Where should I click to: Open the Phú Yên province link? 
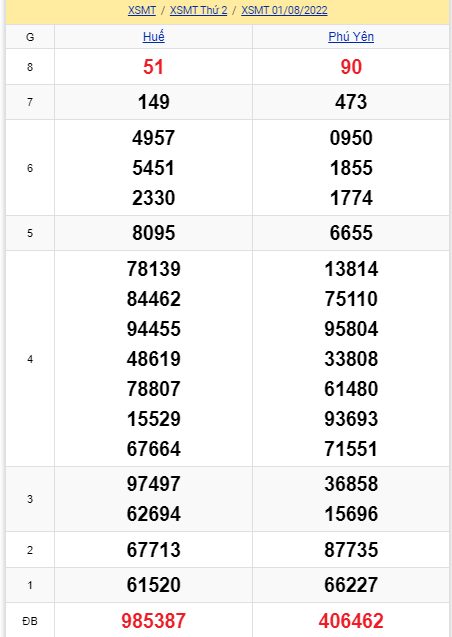point(351,37)
